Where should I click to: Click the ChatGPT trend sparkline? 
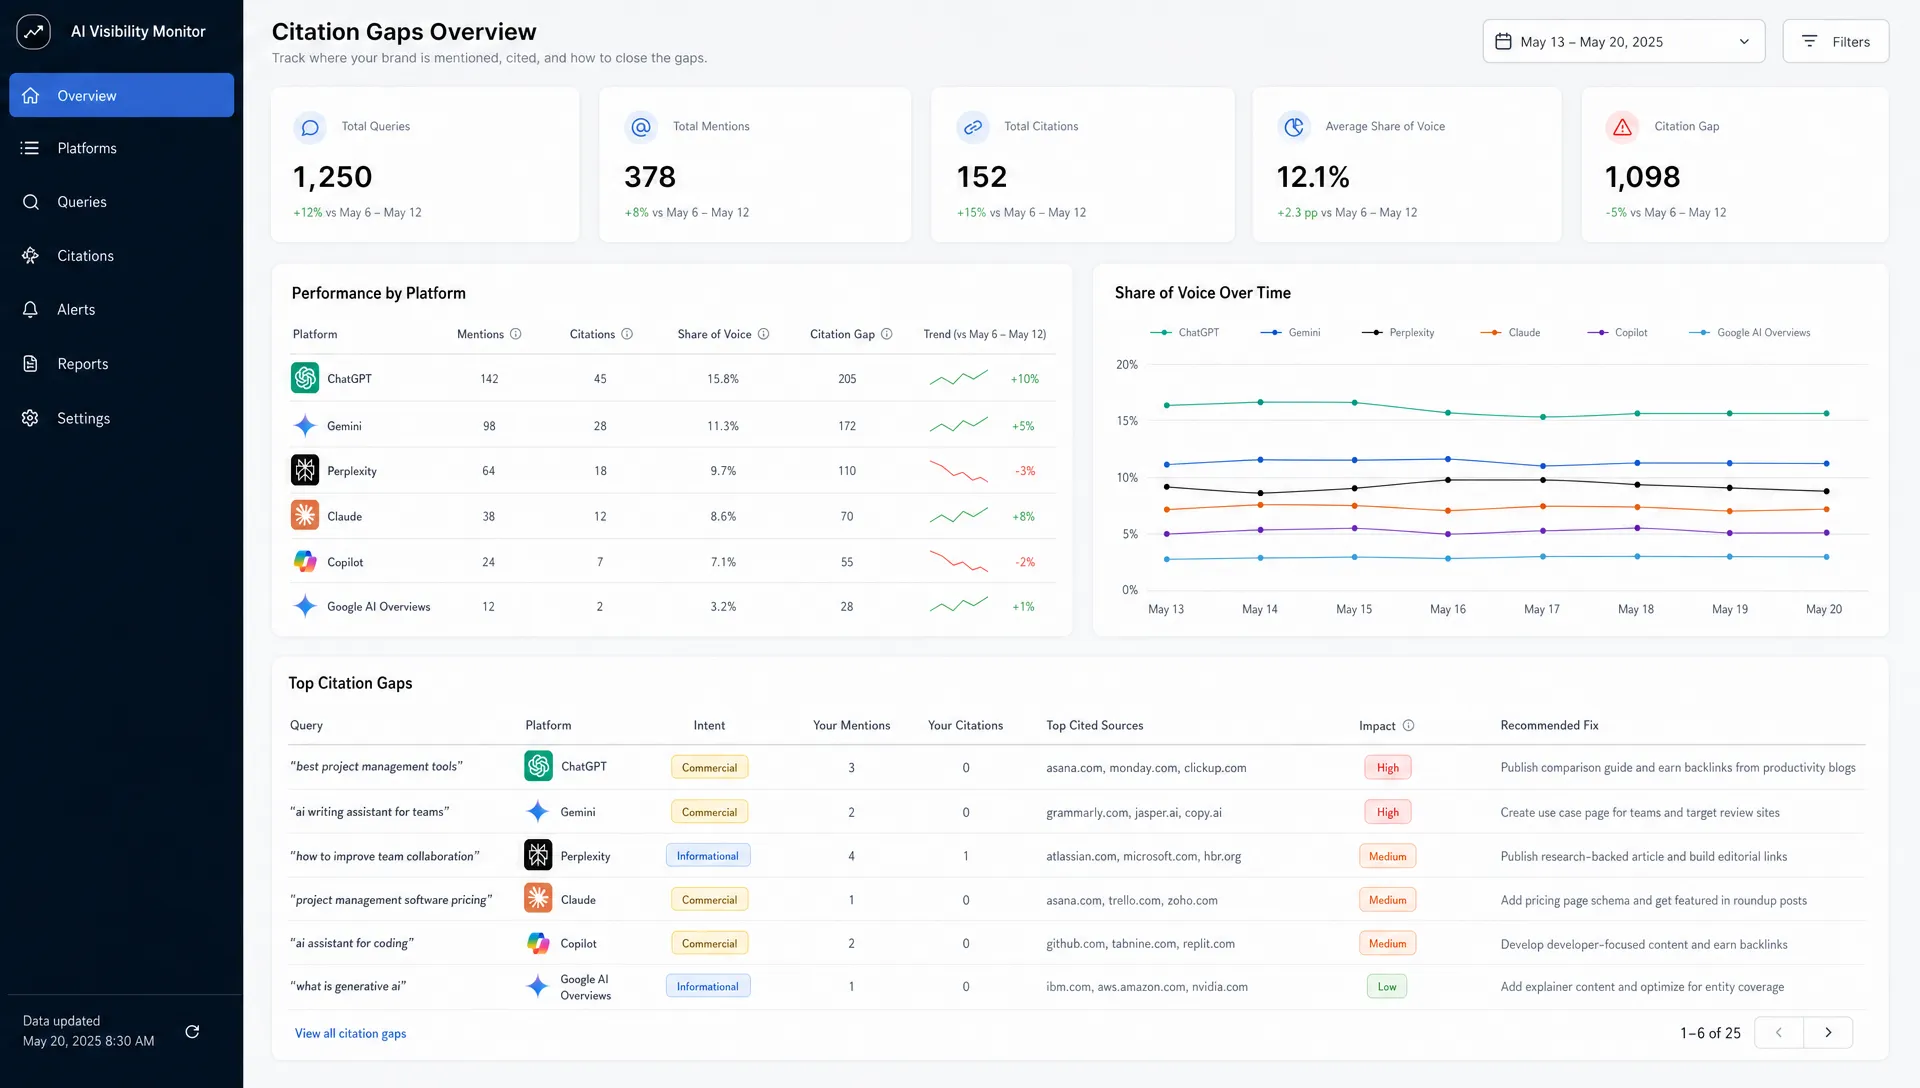pos(959,378)
